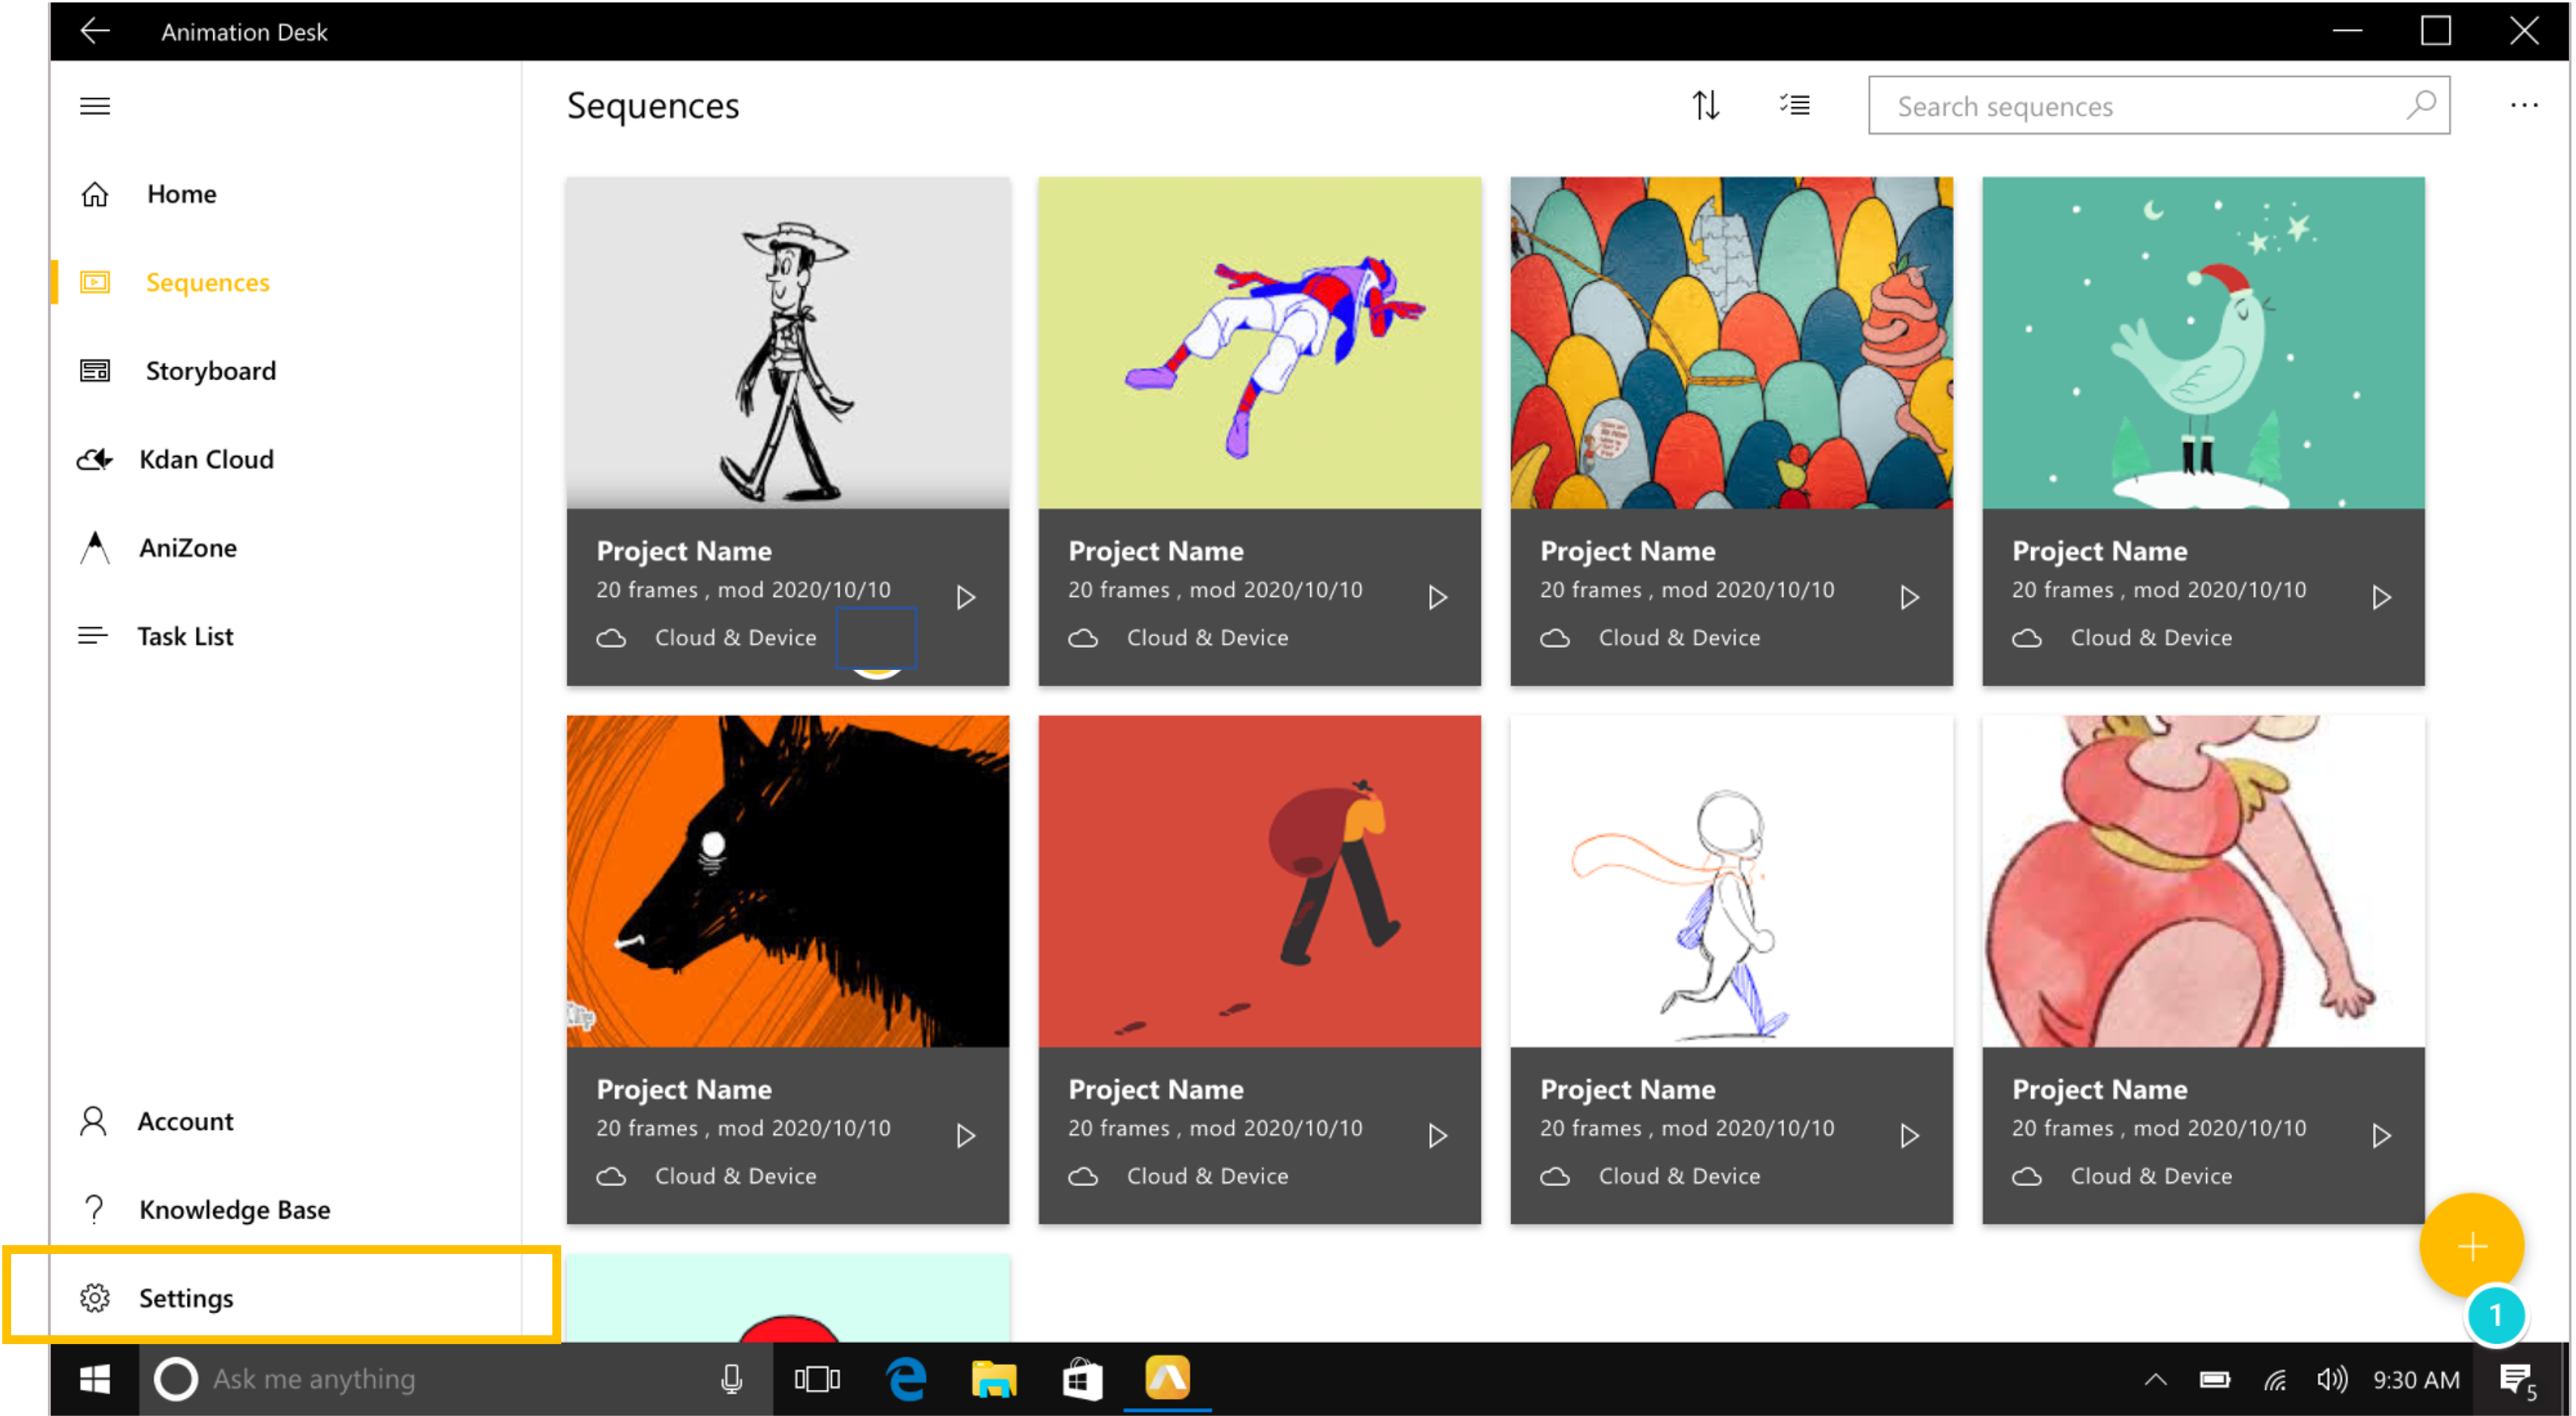Open the Windows Start menu
Screen dimensions: 2576x1416
click(95, 1379)
